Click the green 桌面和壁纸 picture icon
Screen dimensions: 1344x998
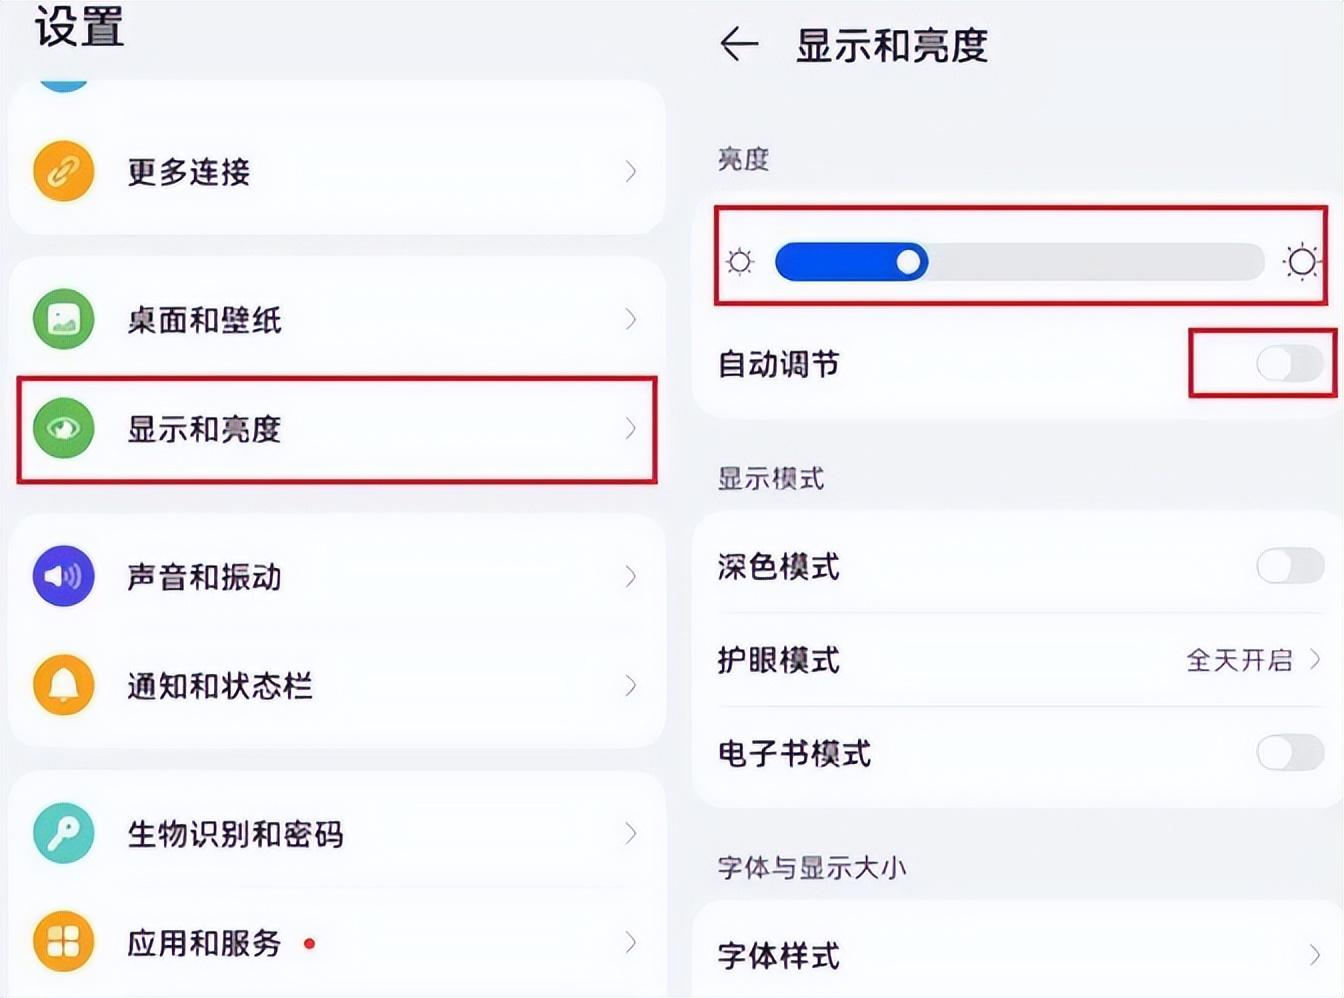pos(63,319)
